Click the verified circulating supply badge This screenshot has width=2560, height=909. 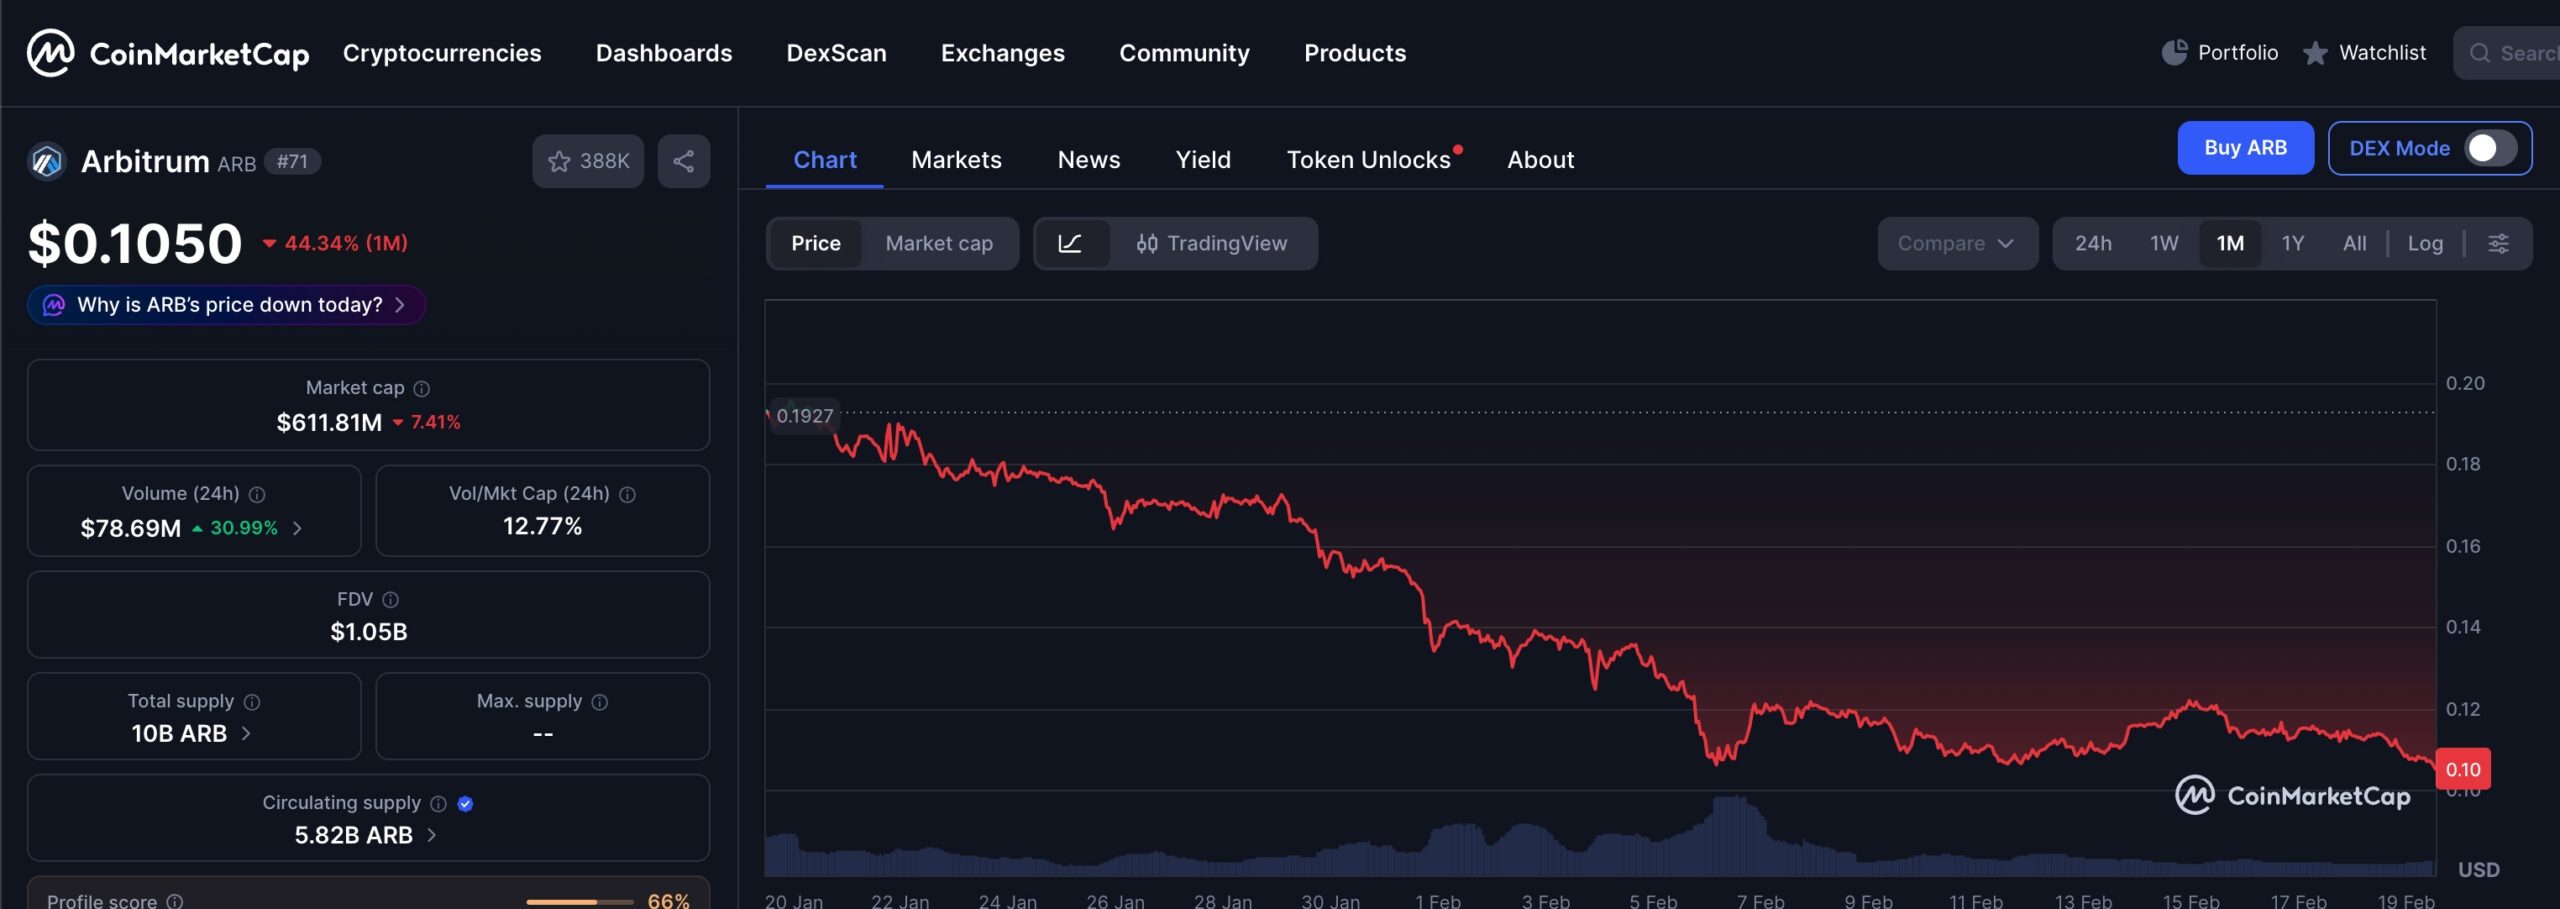465,803
